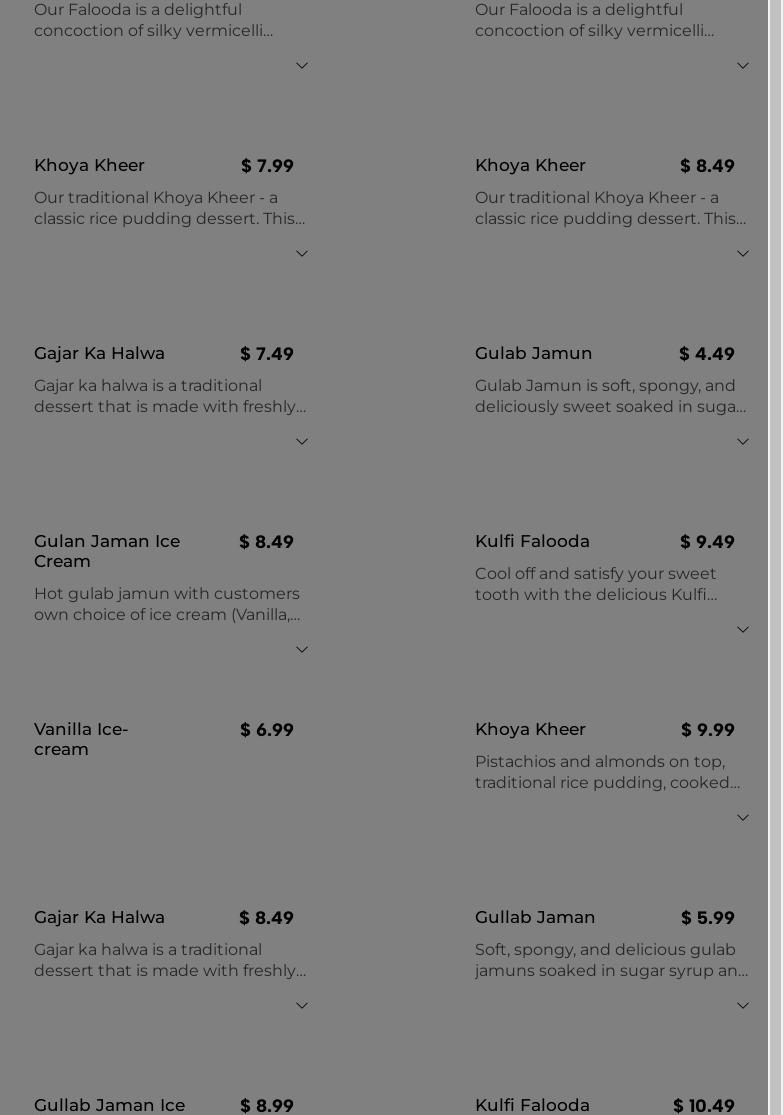This screenshot has width=783, height=1115.
Task: Open the Vanilla Ice-cream menu item
Action: [x=81, y=739]
